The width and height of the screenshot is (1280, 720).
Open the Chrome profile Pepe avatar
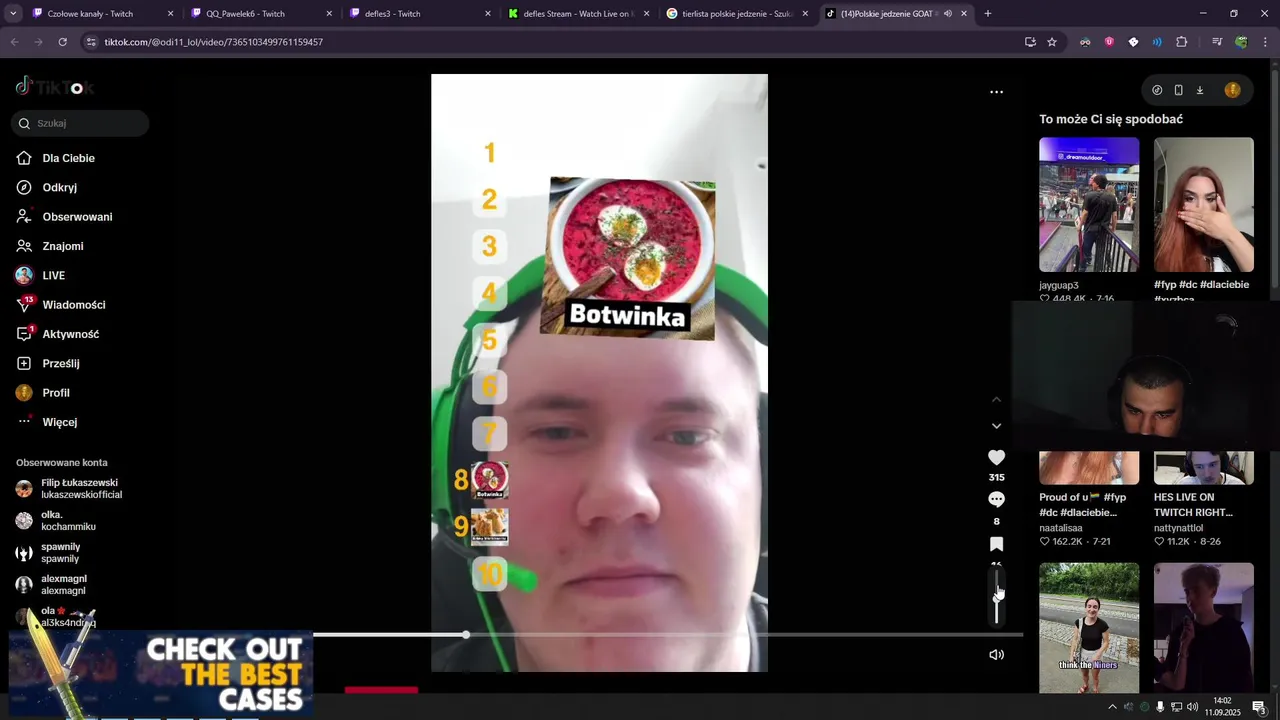pyautogui.click(x=1241, y=42)
